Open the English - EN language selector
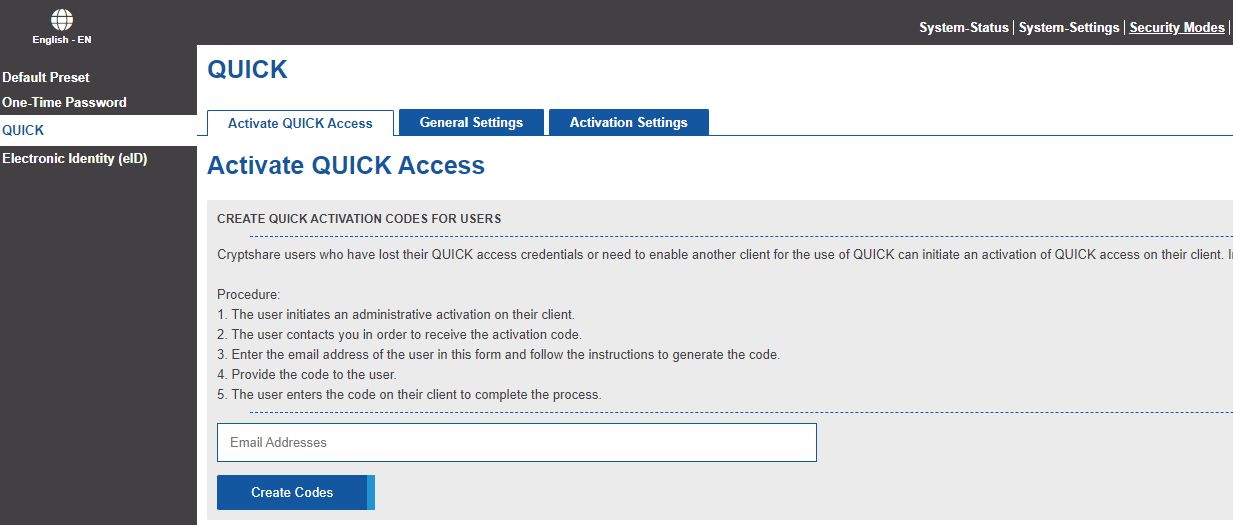The height and width of the screenshot is (525, 1233). coord(62,40)
